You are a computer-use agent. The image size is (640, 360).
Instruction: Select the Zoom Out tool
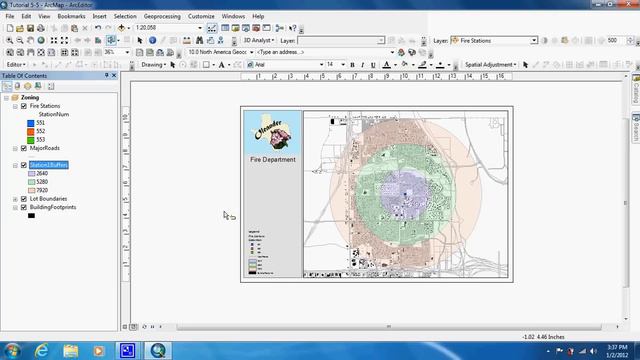coord(20,40)
